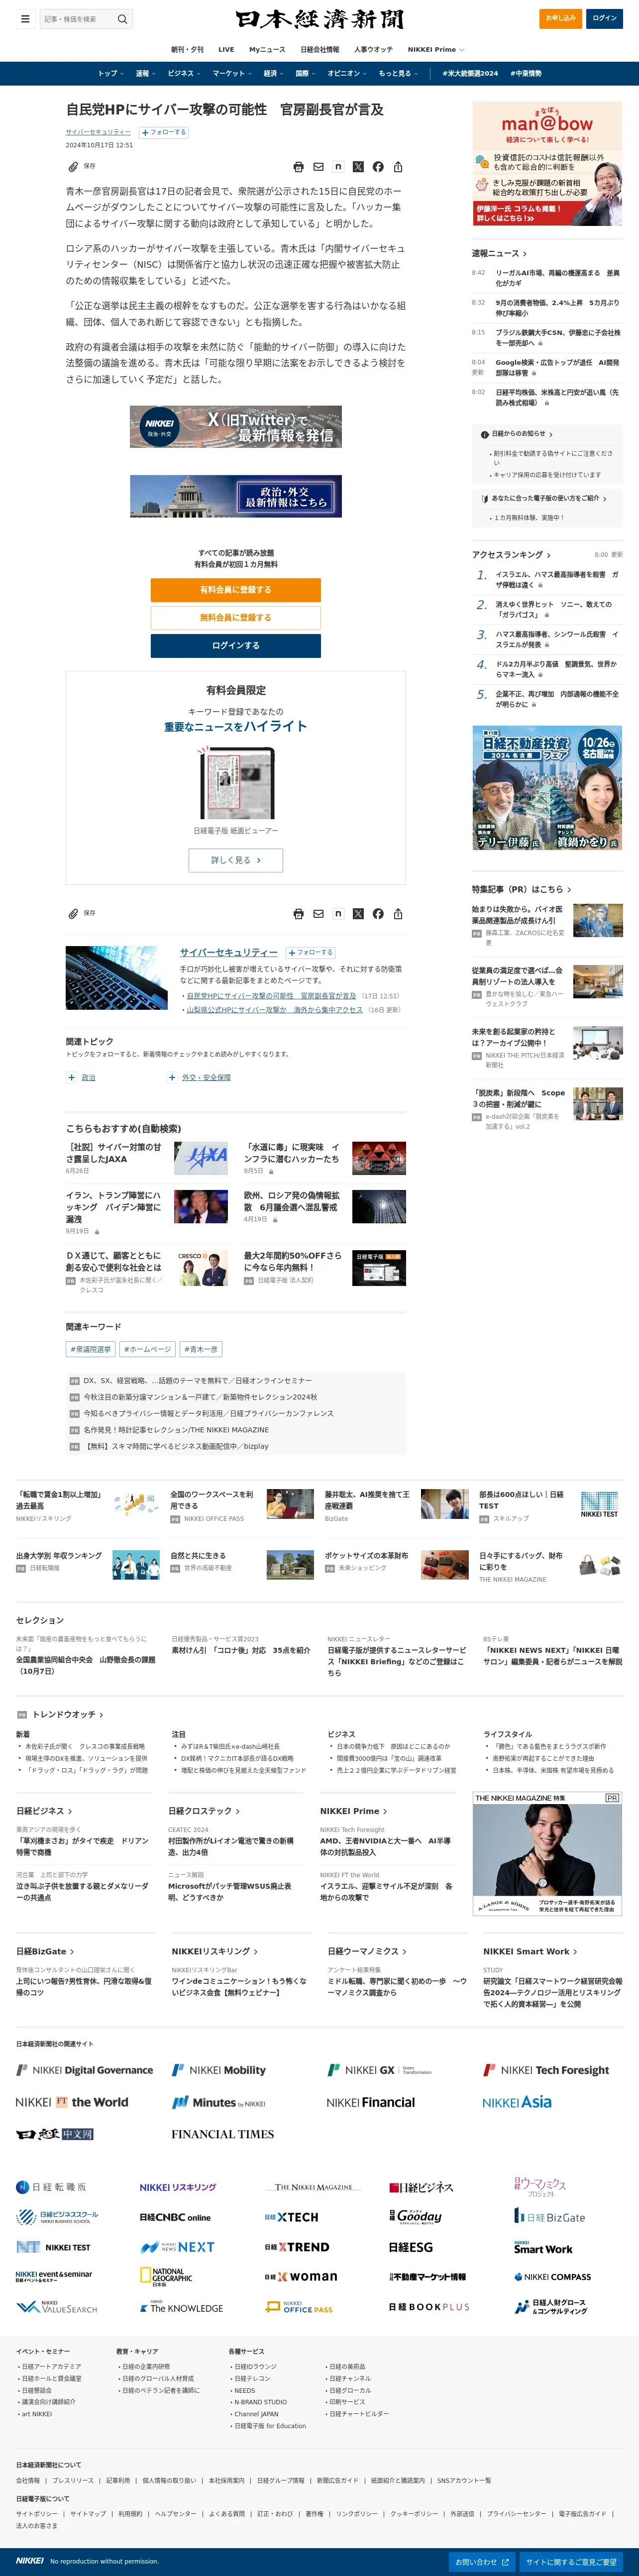Toggle フォローする in the サイバーセキュリティー topic card
This screenshot has height=2576, width=639.
click(311, 952)
